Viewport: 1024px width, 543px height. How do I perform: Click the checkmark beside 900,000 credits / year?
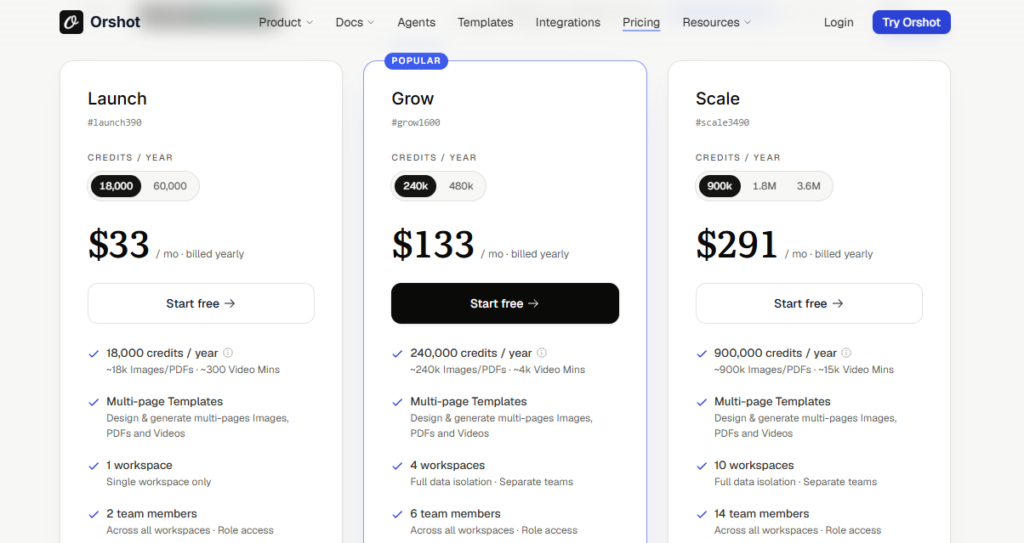(x=701, y=354)
